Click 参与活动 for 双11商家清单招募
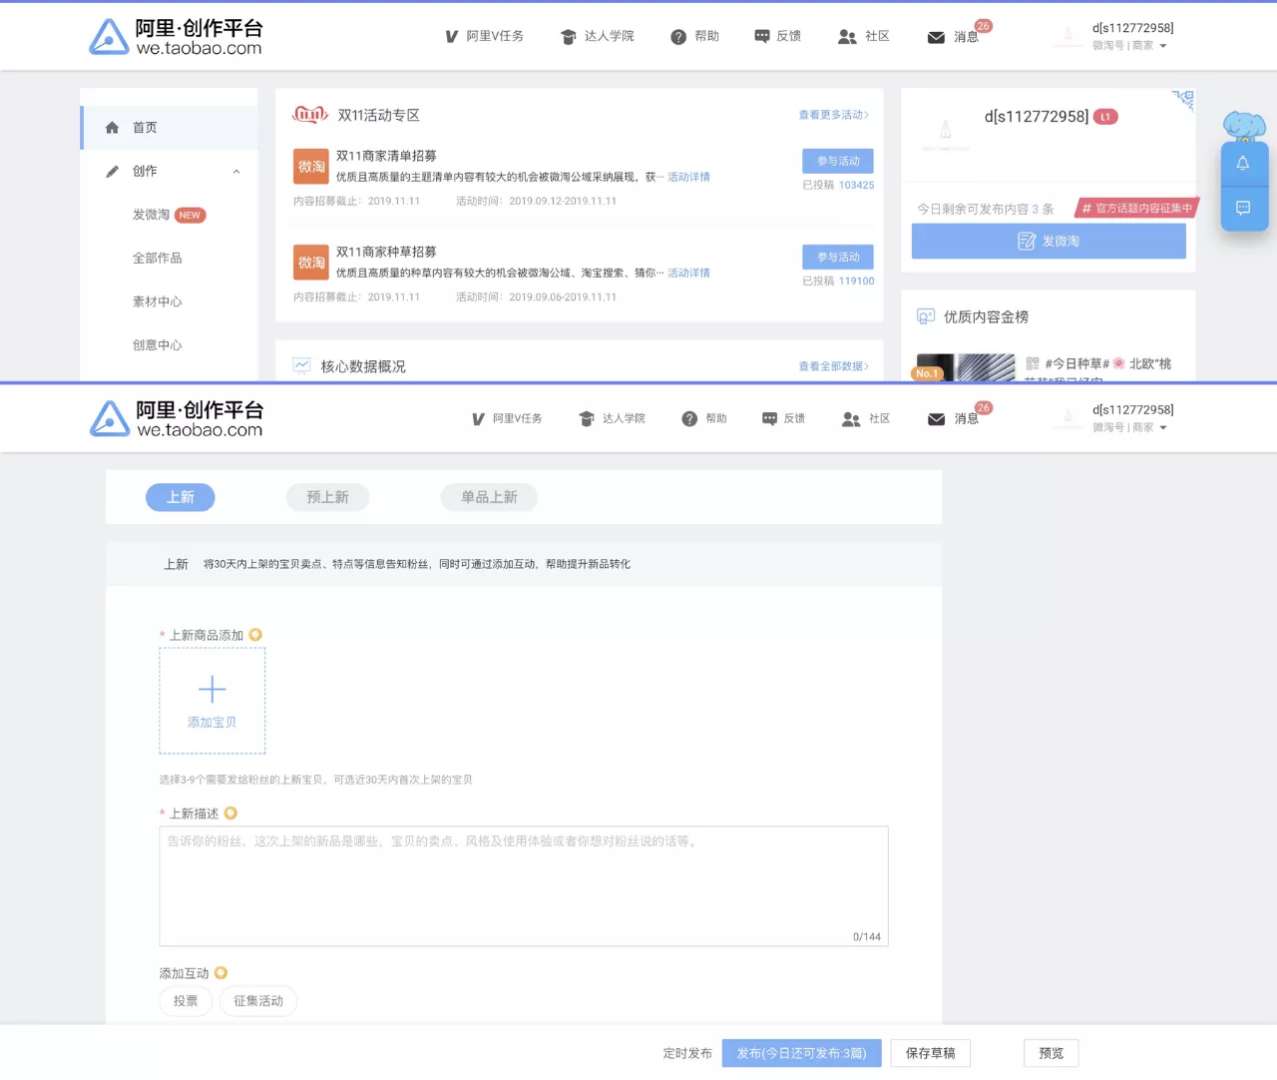Screen dimensions: 1277x1080 [838, 161]
